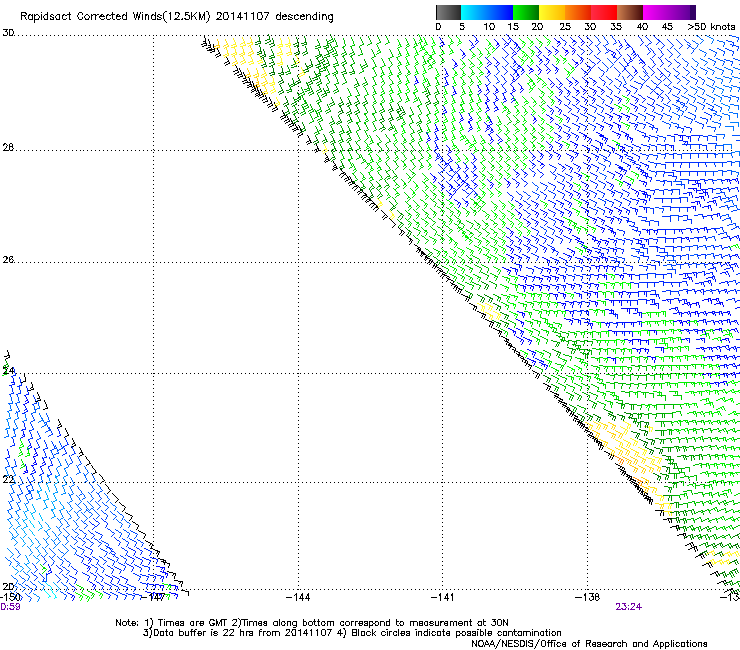This screenshot has height=650, width=740.
Task: Click the cyan 5-10 knots legend swatch
Action: point(474,12)
